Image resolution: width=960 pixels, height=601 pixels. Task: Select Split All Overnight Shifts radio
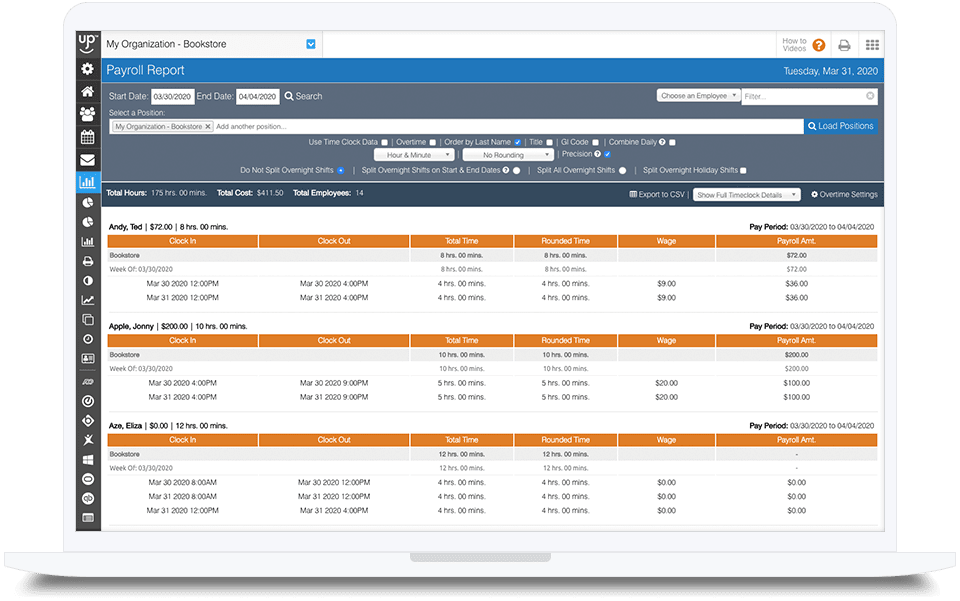622,170
